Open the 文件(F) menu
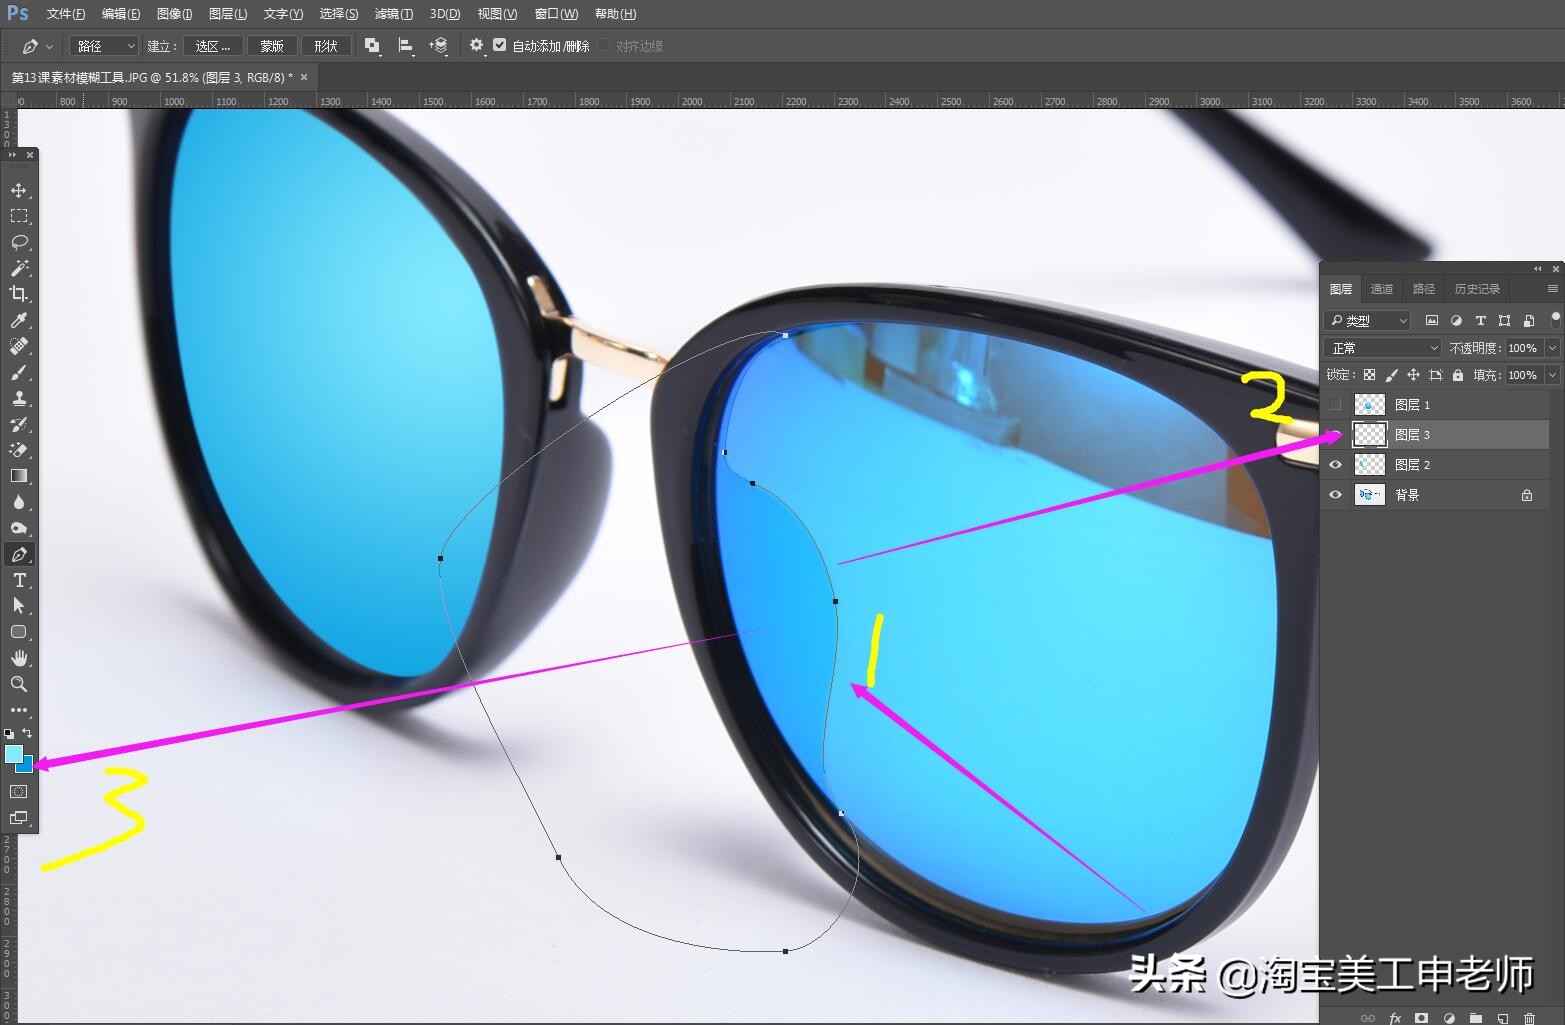 pos(66,14)
